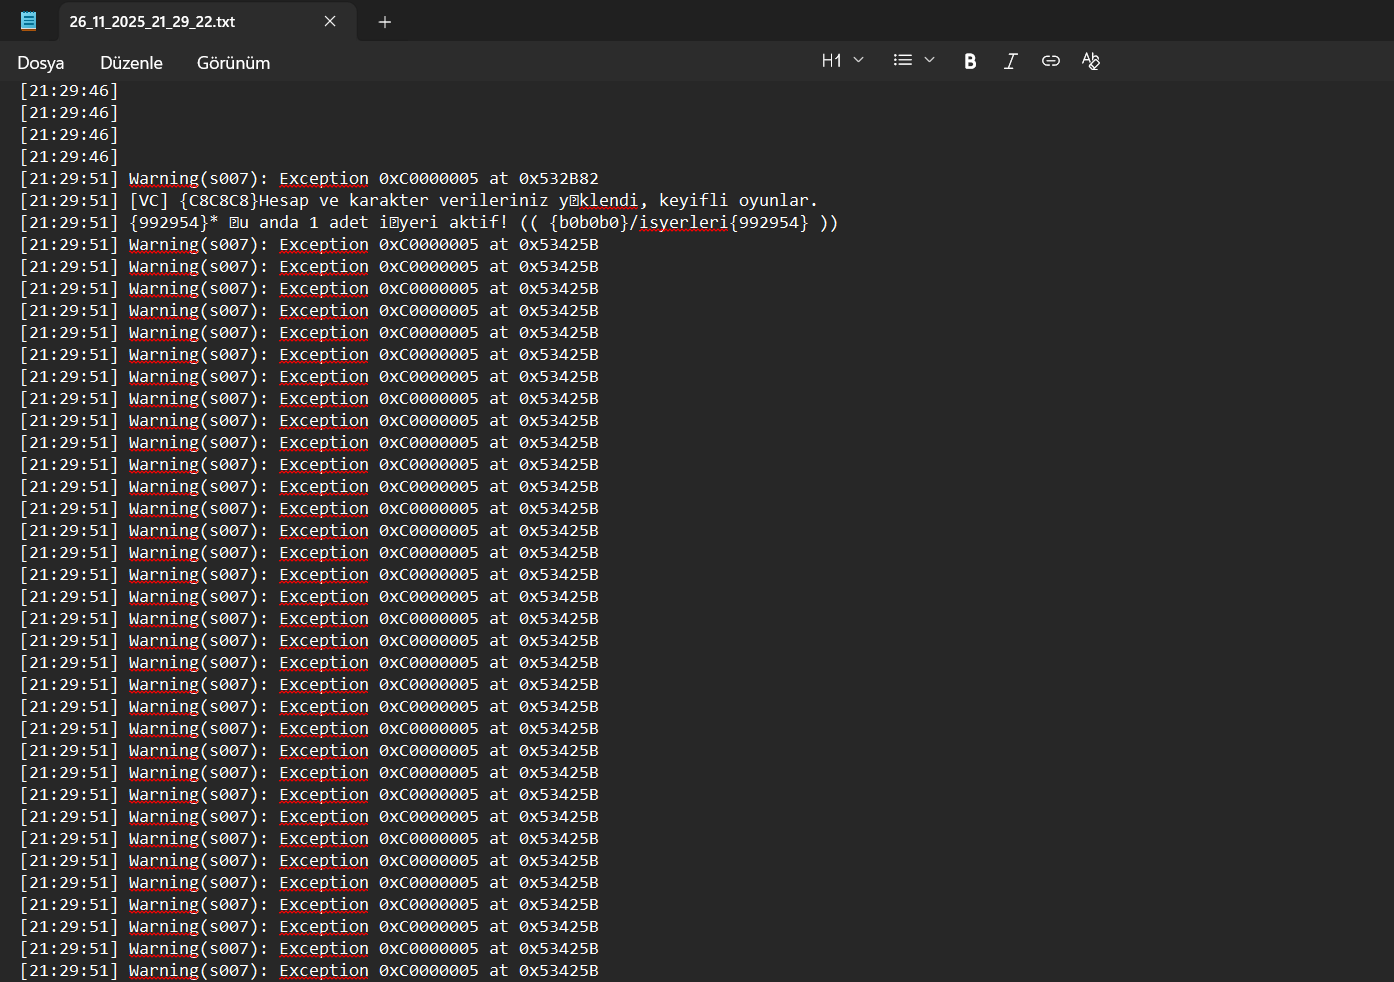Close the 26_11_2025_21_29_22.txt tab

pyautogui.click(x=330, y=22)
